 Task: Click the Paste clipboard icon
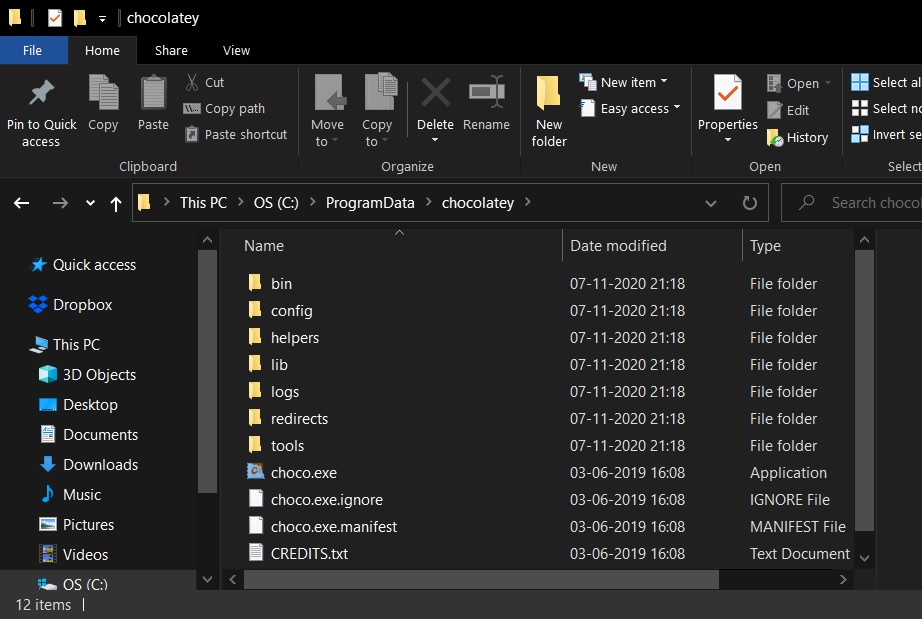click(x=153, y=95)
